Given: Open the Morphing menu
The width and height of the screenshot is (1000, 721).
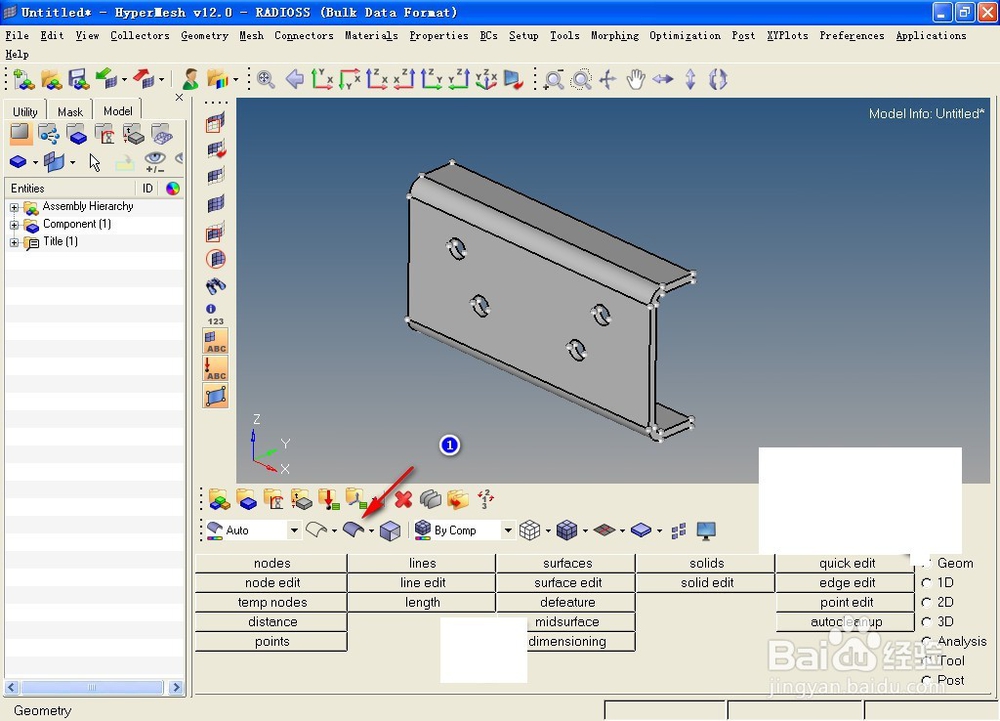Looking at the screenshot, I should (615, 36).
